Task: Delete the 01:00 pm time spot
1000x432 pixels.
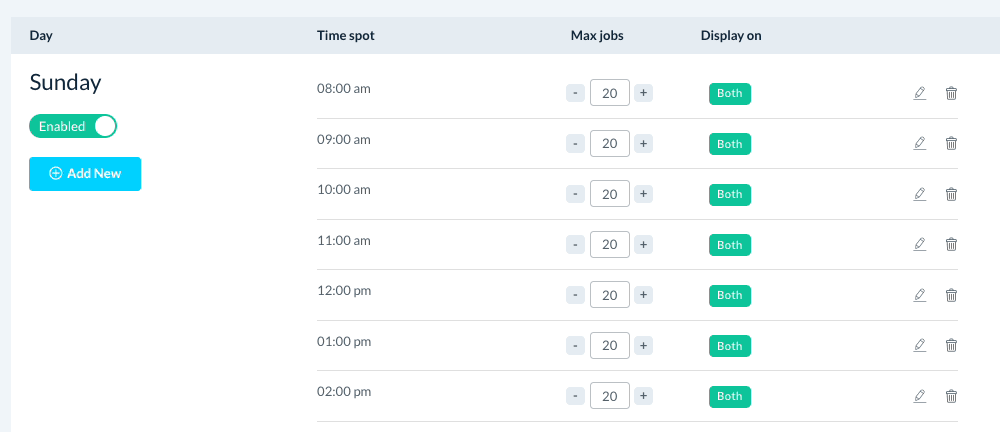Action: (x=951, y=345)
